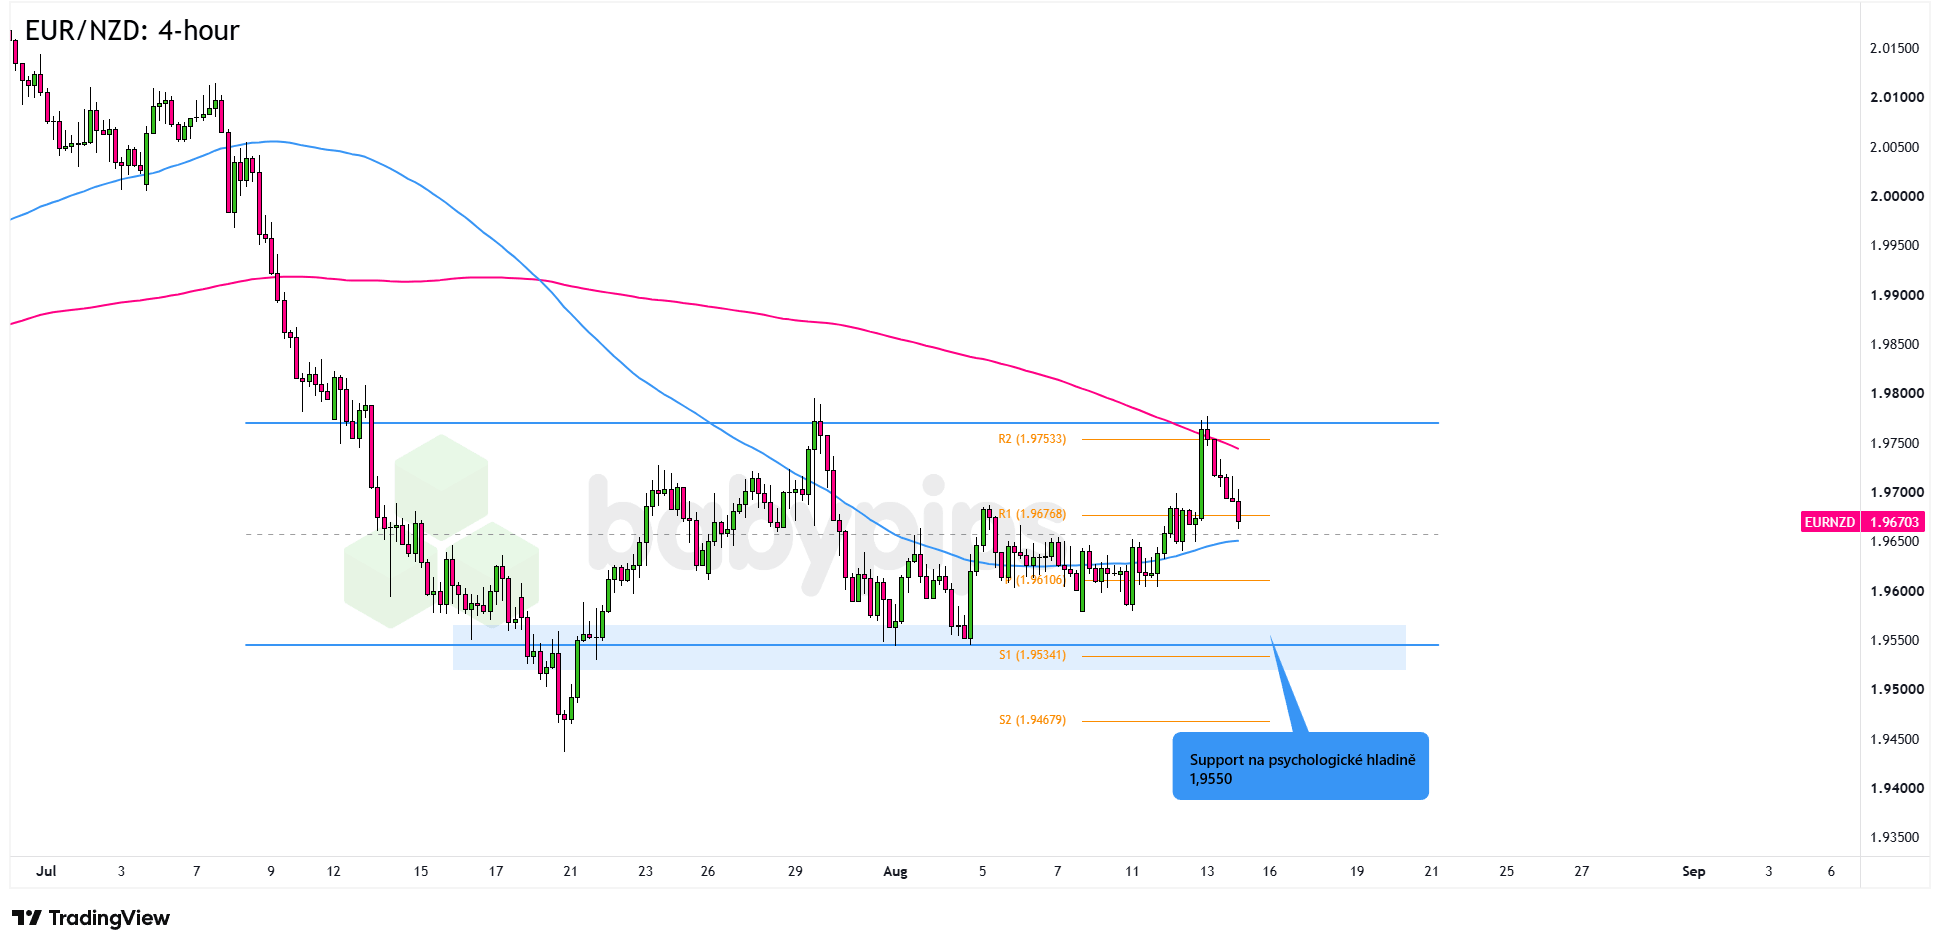Image resolution: width=1940 pixels, height=948 pixels.
Task: Click date 12 on the time axis
Action: (333, 871)
